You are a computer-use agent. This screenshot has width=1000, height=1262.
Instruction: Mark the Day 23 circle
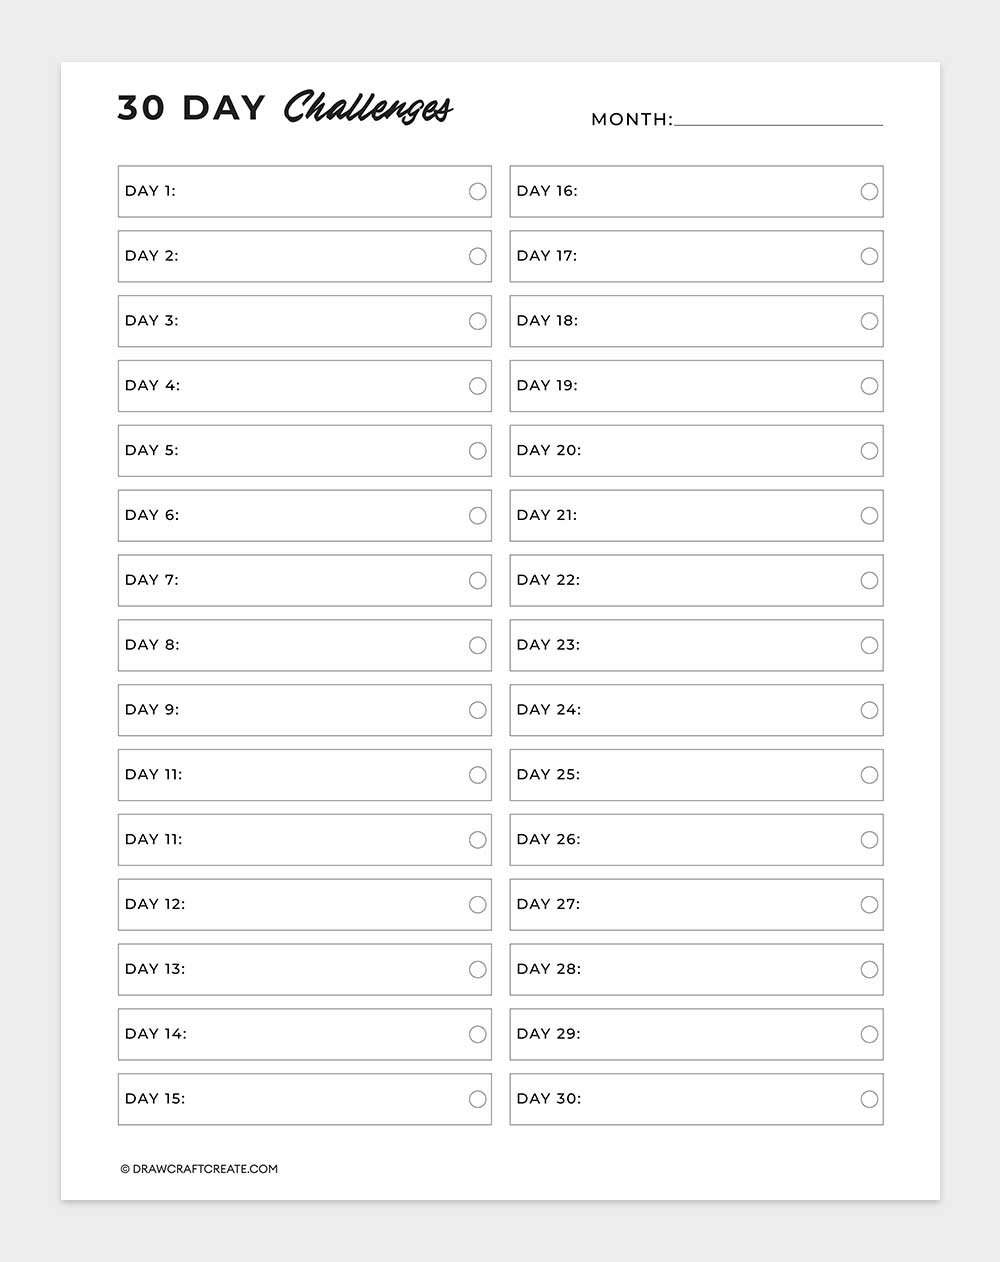point(869,645)
